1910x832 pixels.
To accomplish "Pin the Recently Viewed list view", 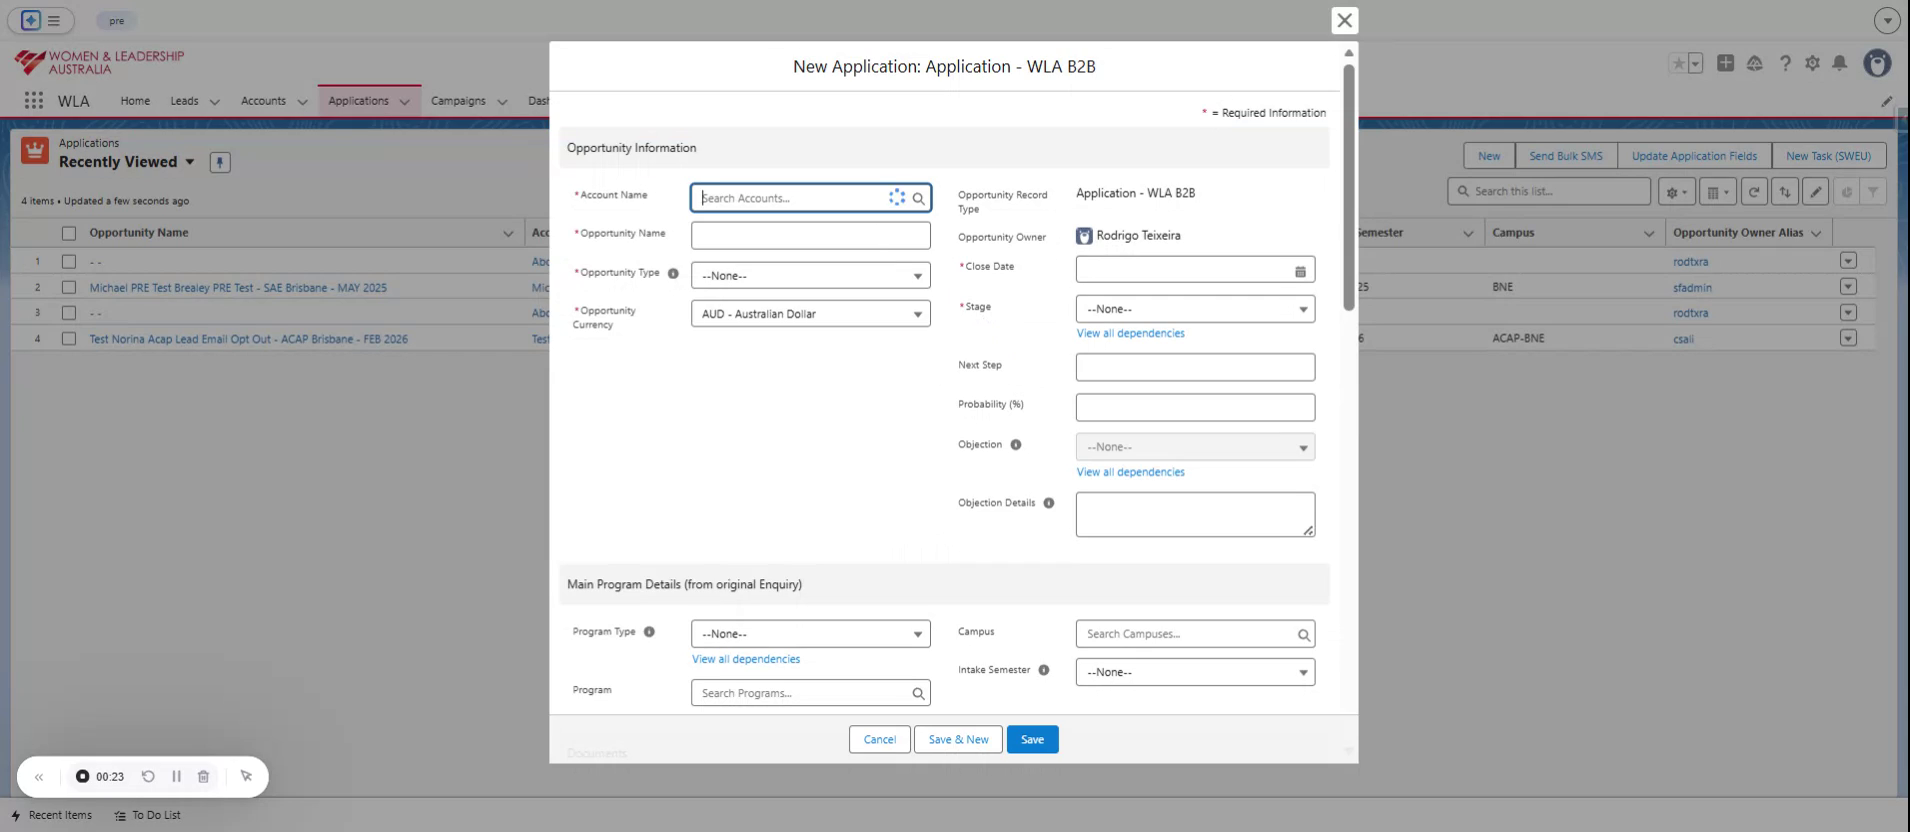I will 220,162.
